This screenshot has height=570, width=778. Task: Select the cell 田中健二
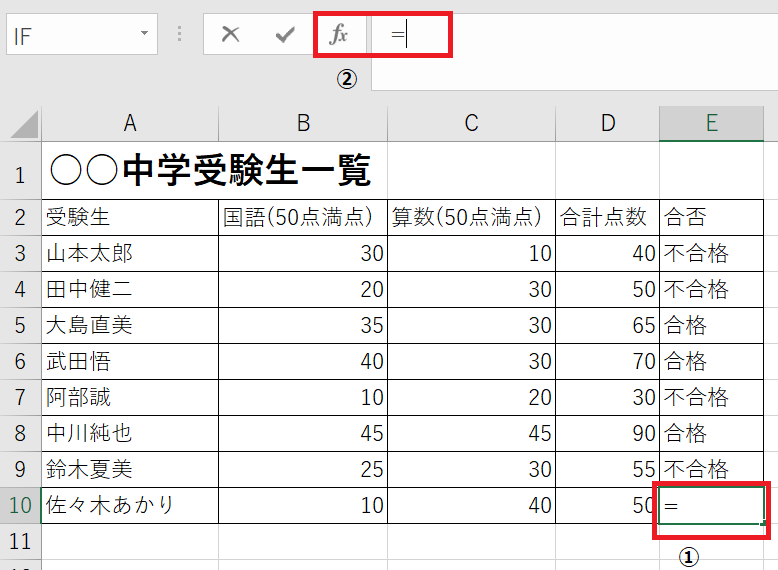(130, 290)
